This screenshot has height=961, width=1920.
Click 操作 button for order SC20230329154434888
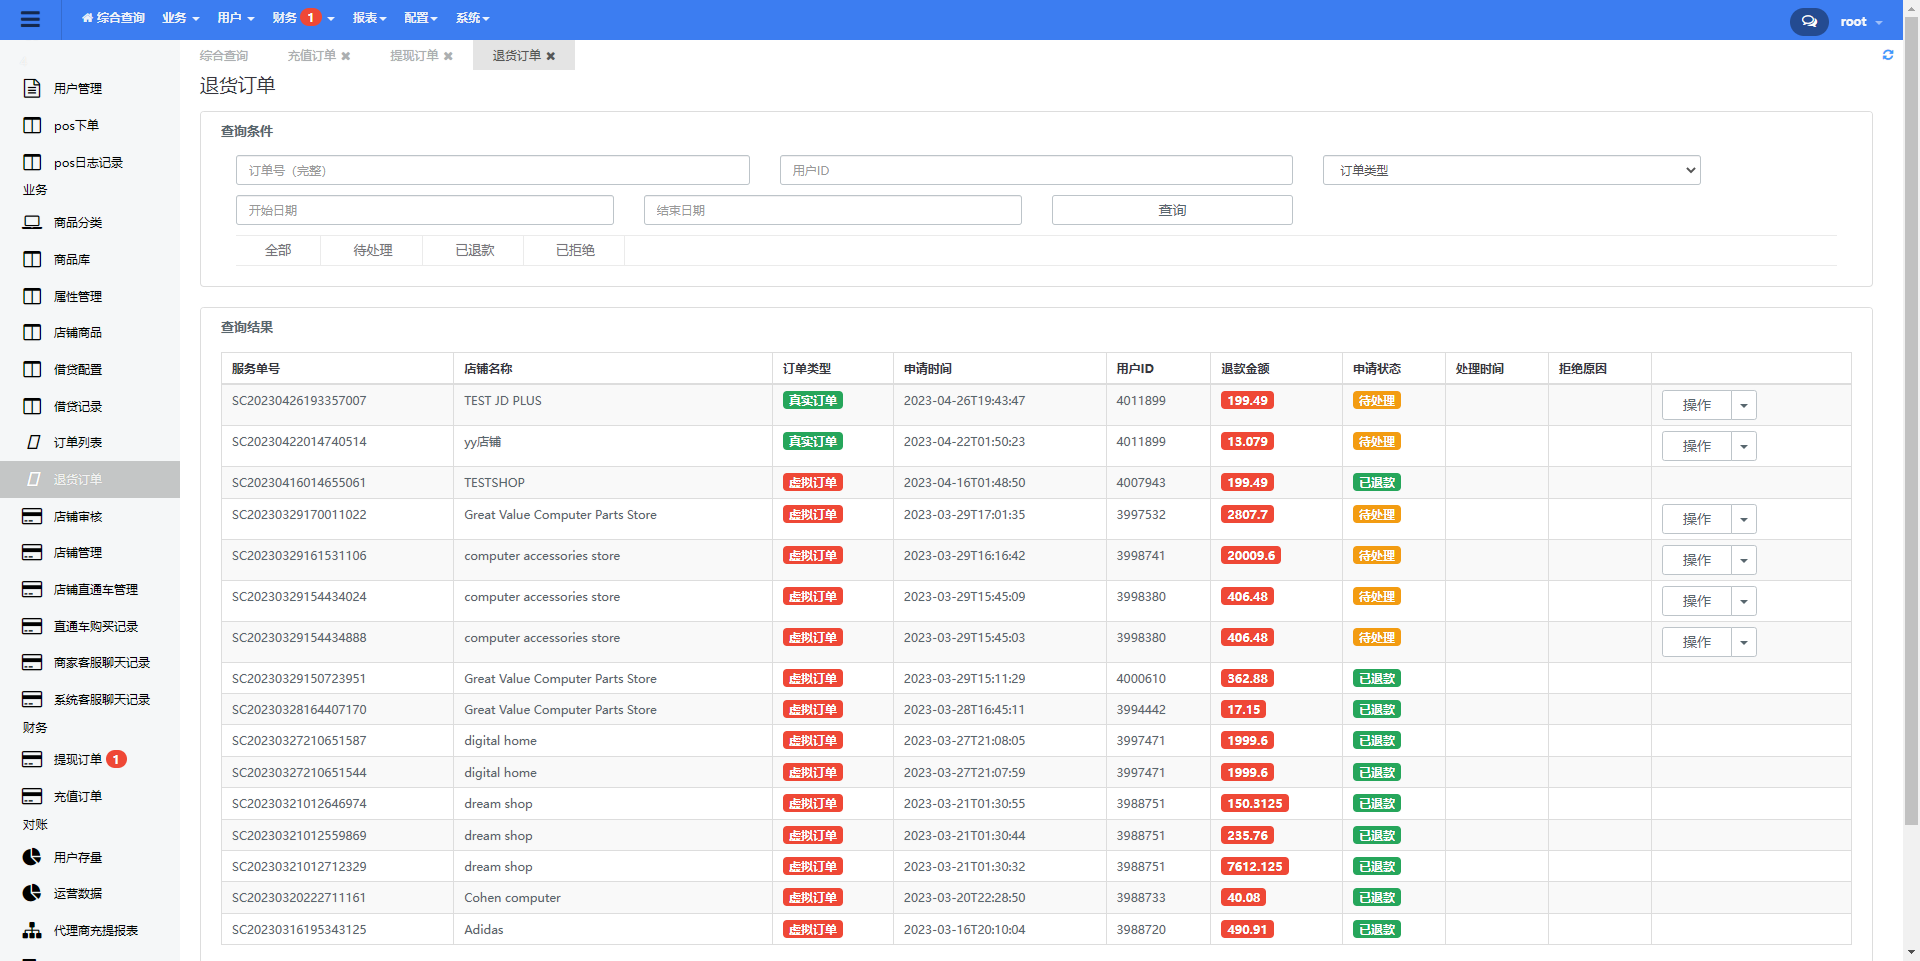1696,642
